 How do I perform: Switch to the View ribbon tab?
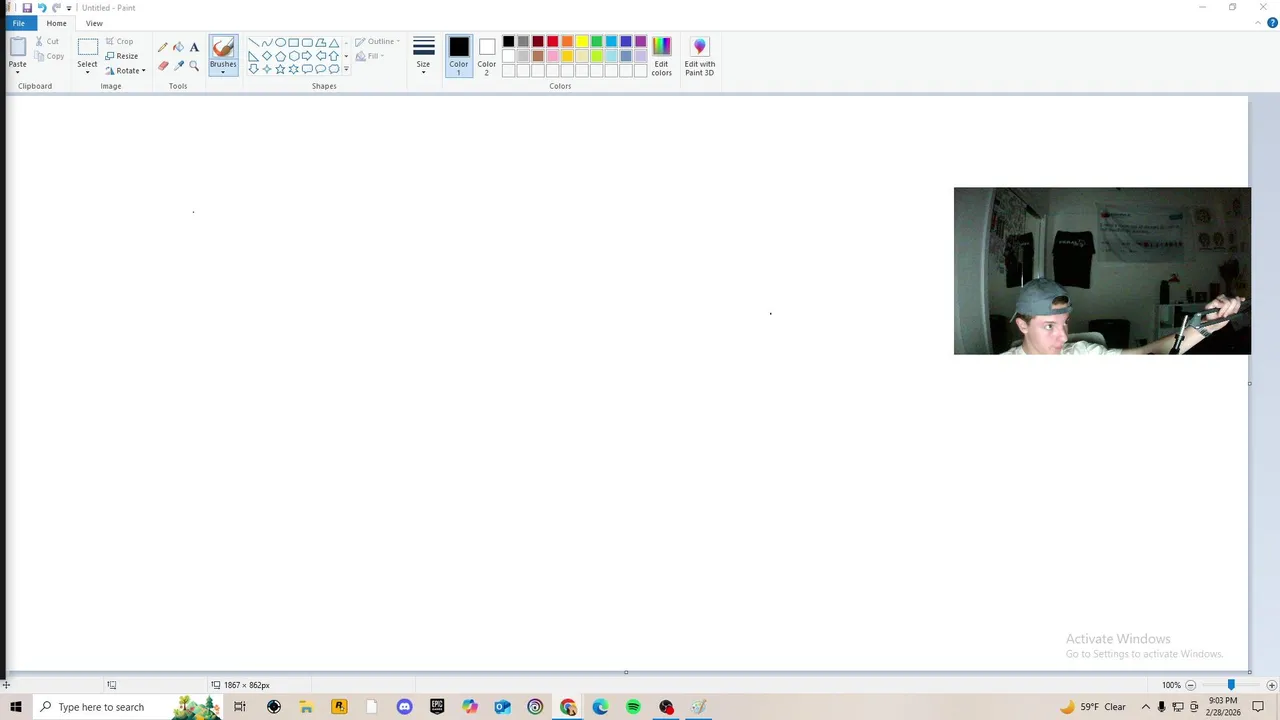[94, 23]
